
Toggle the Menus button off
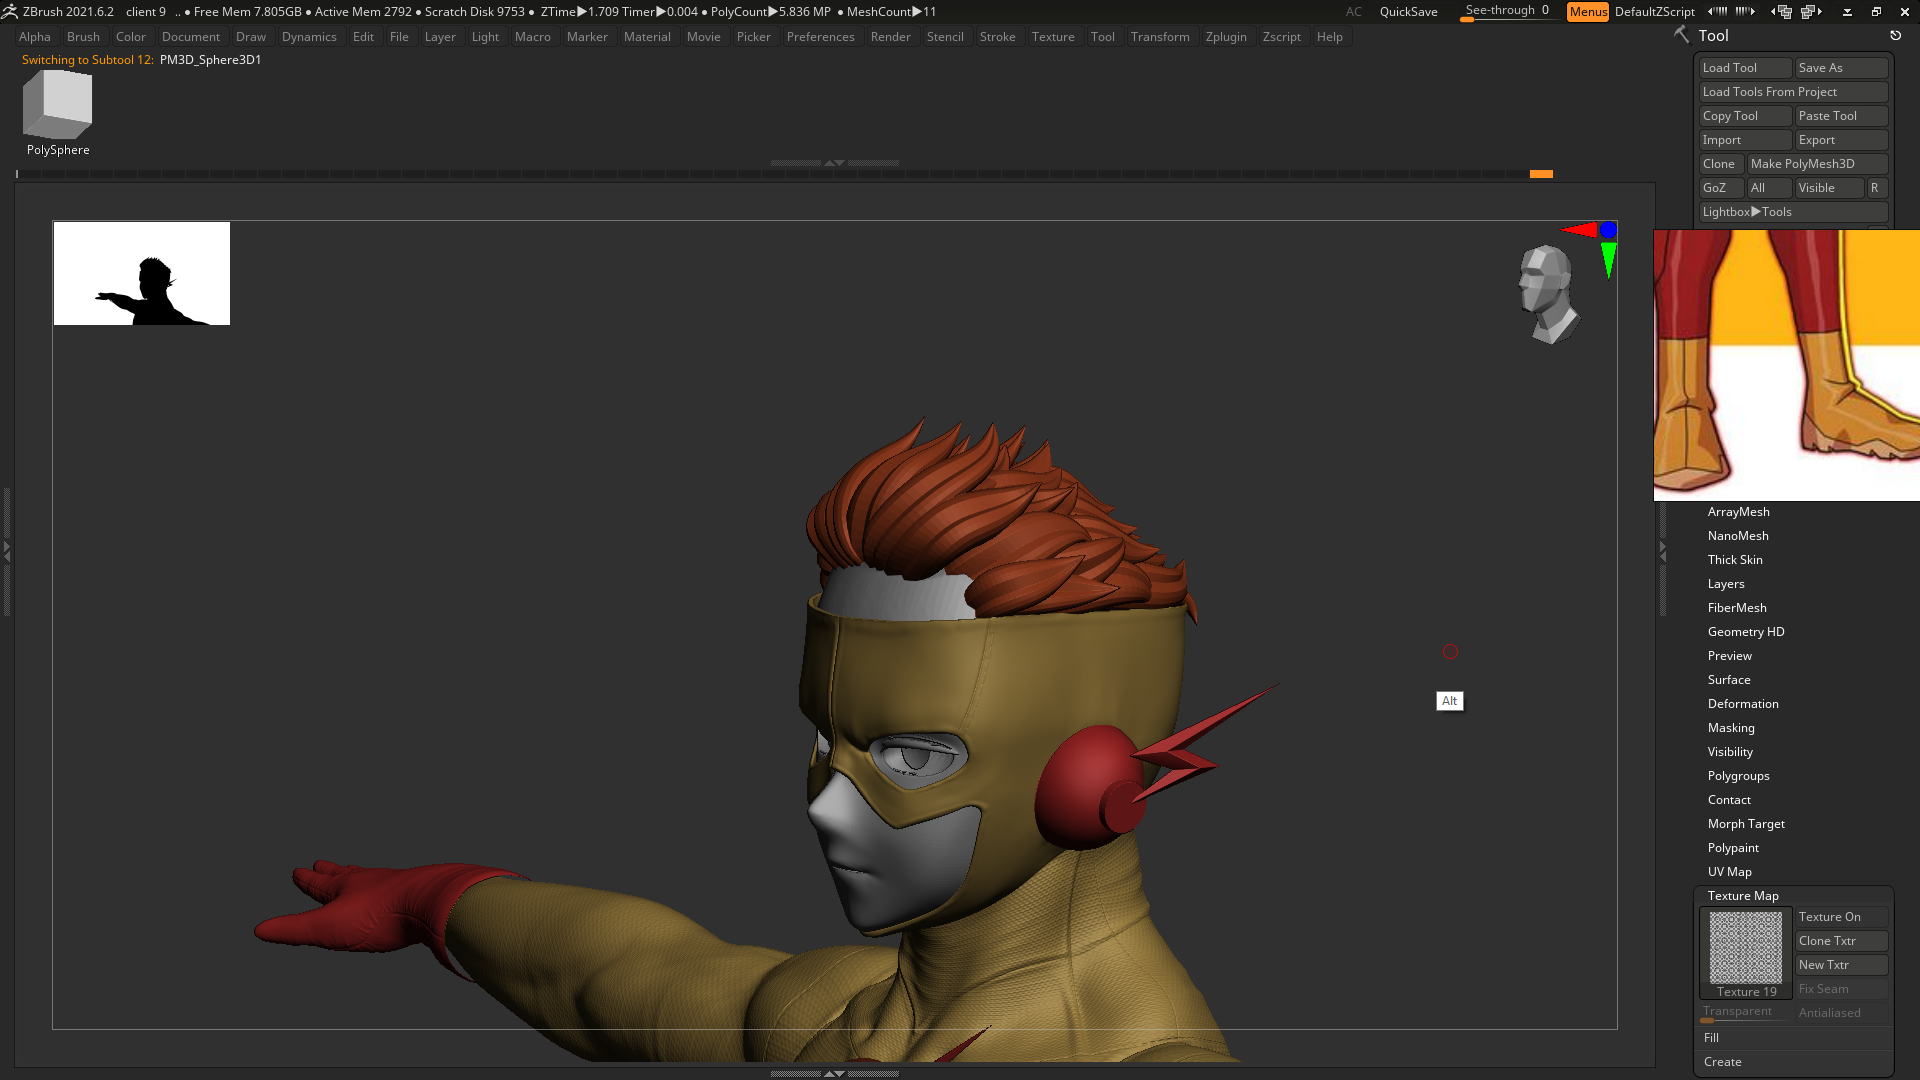1588,12
